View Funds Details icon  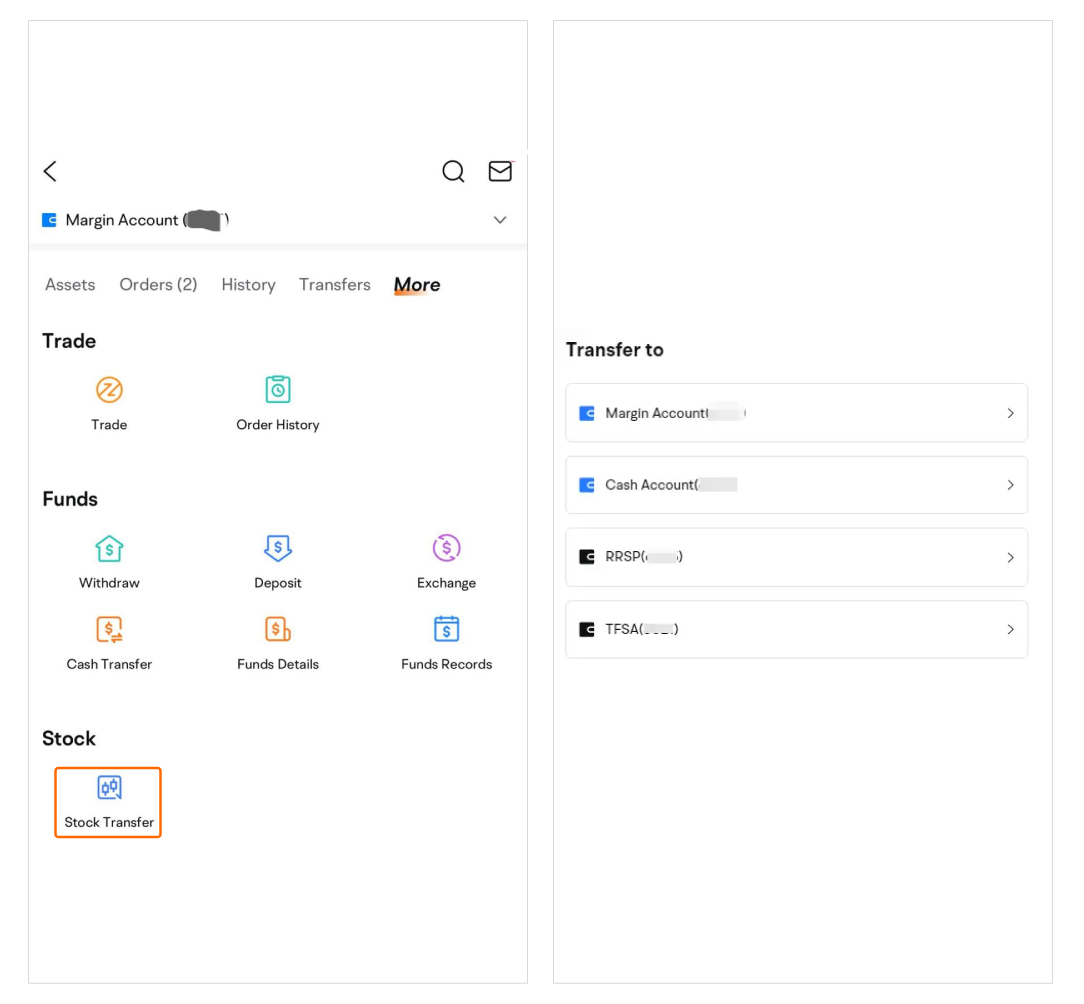point(277,629)
